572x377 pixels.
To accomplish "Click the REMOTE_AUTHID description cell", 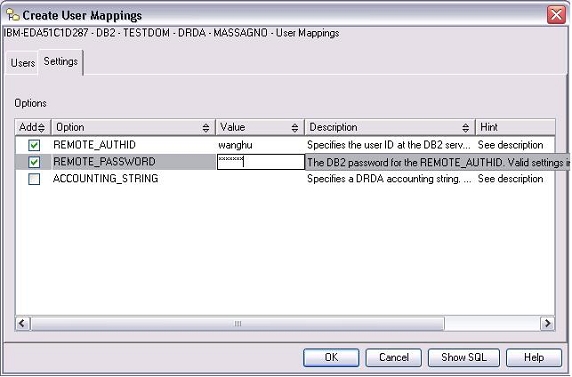I will [x=389, y=145].
